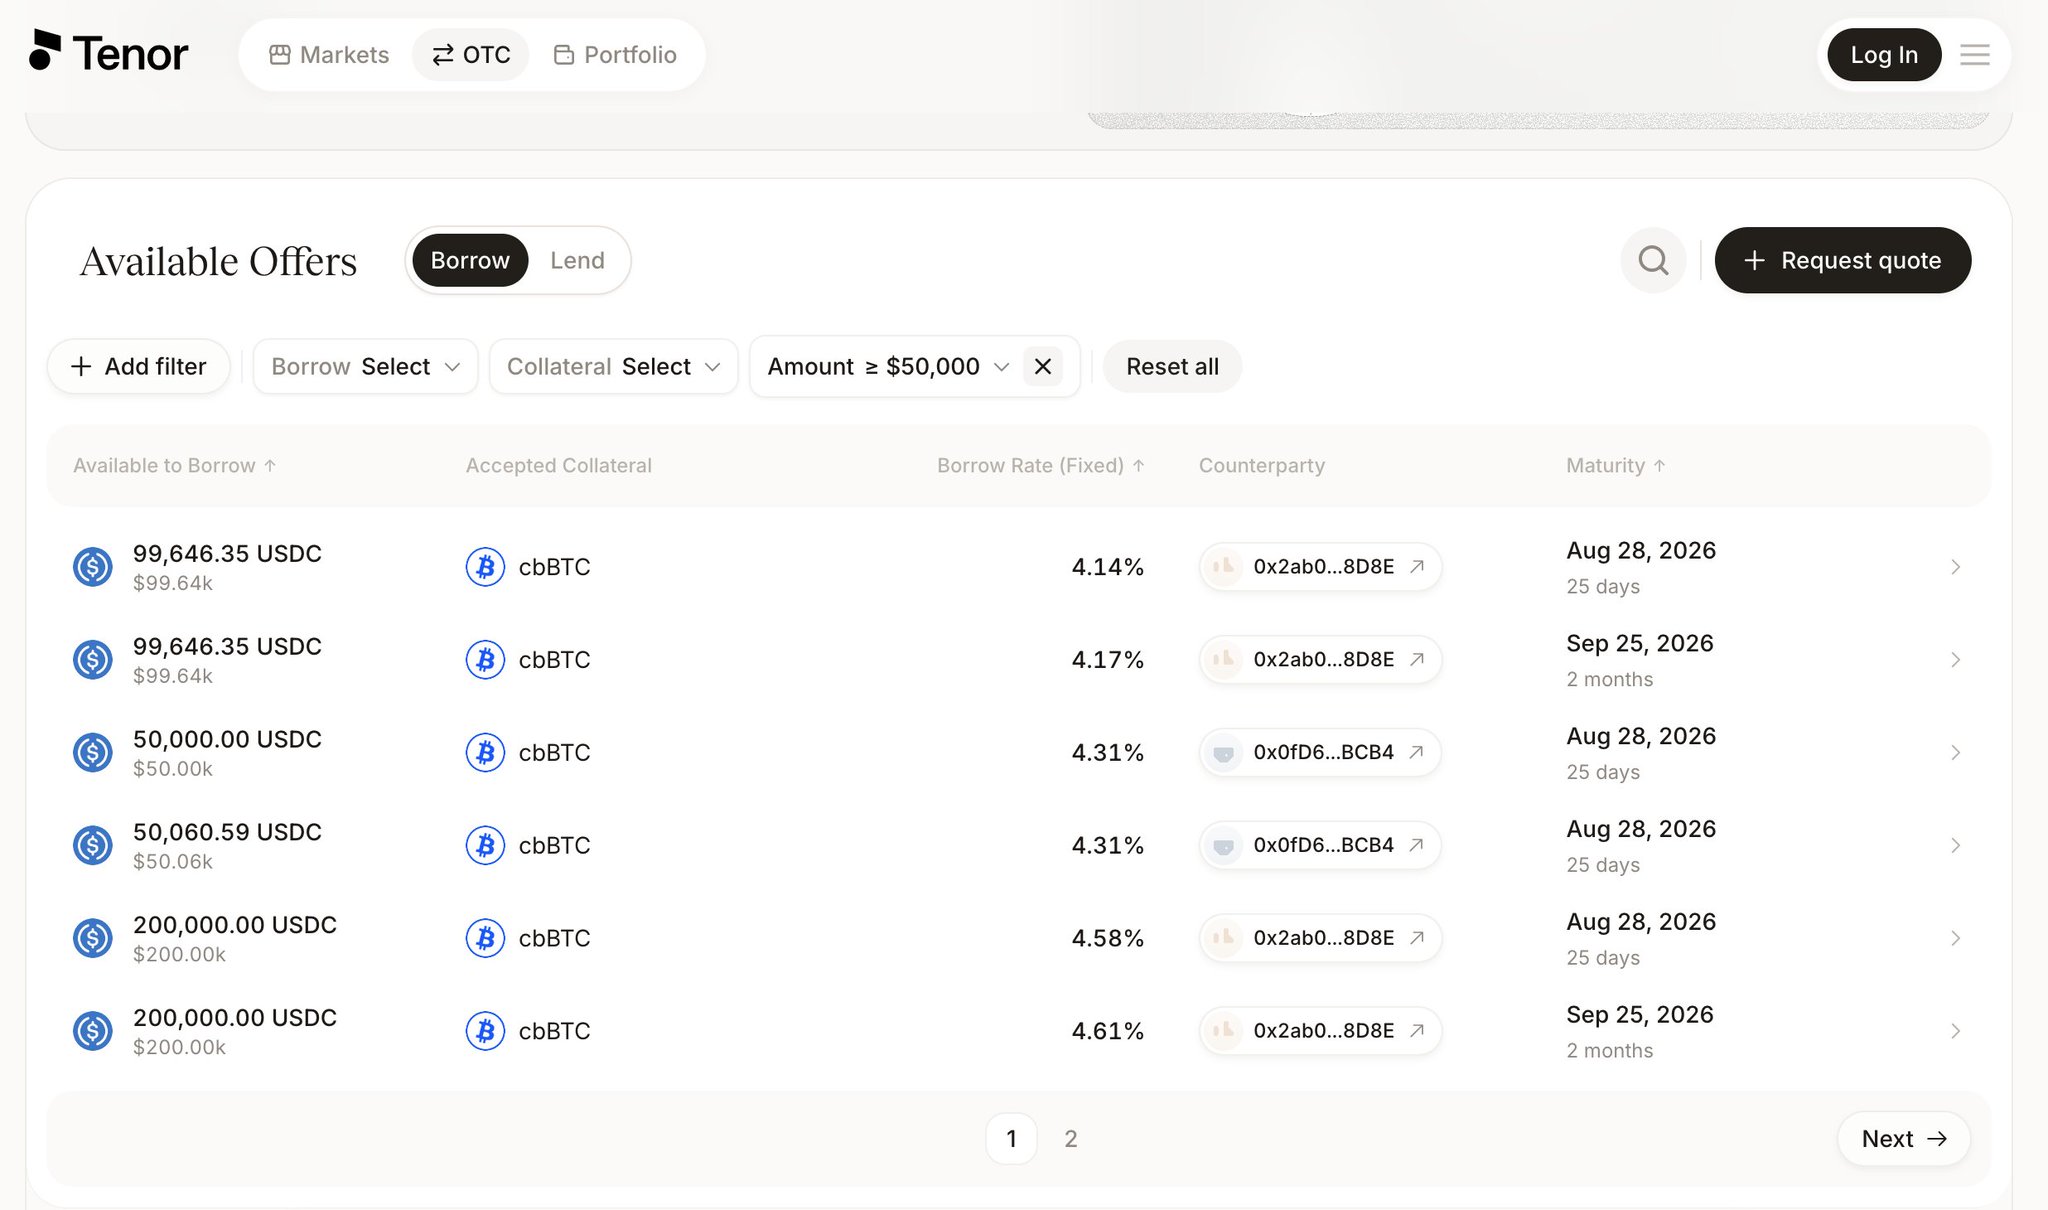Click cbBTC icon in 4.58% row
The height and width of the screenshot is (1210, 2048).
(485, 938)
